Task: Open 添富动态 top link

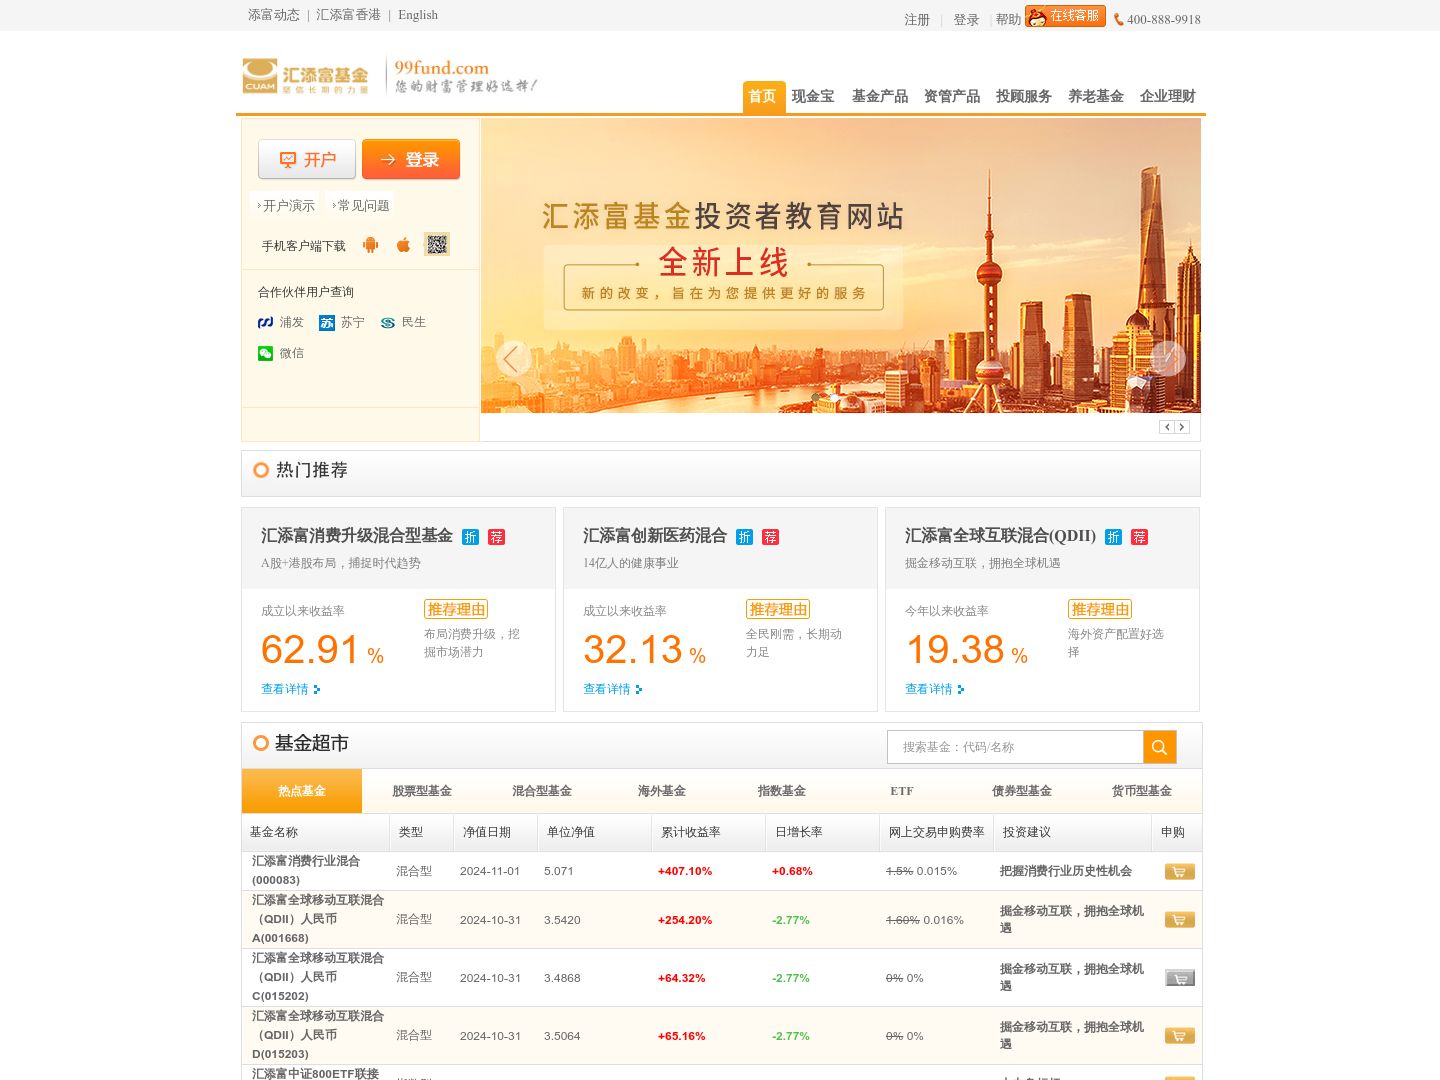Action: [x=274, y=15]
